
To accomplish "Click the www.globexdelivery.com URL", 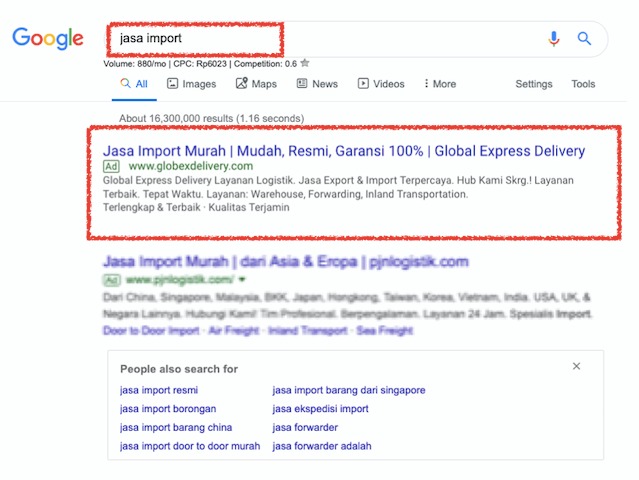I will pyautogui.click(x=191, y=166).
